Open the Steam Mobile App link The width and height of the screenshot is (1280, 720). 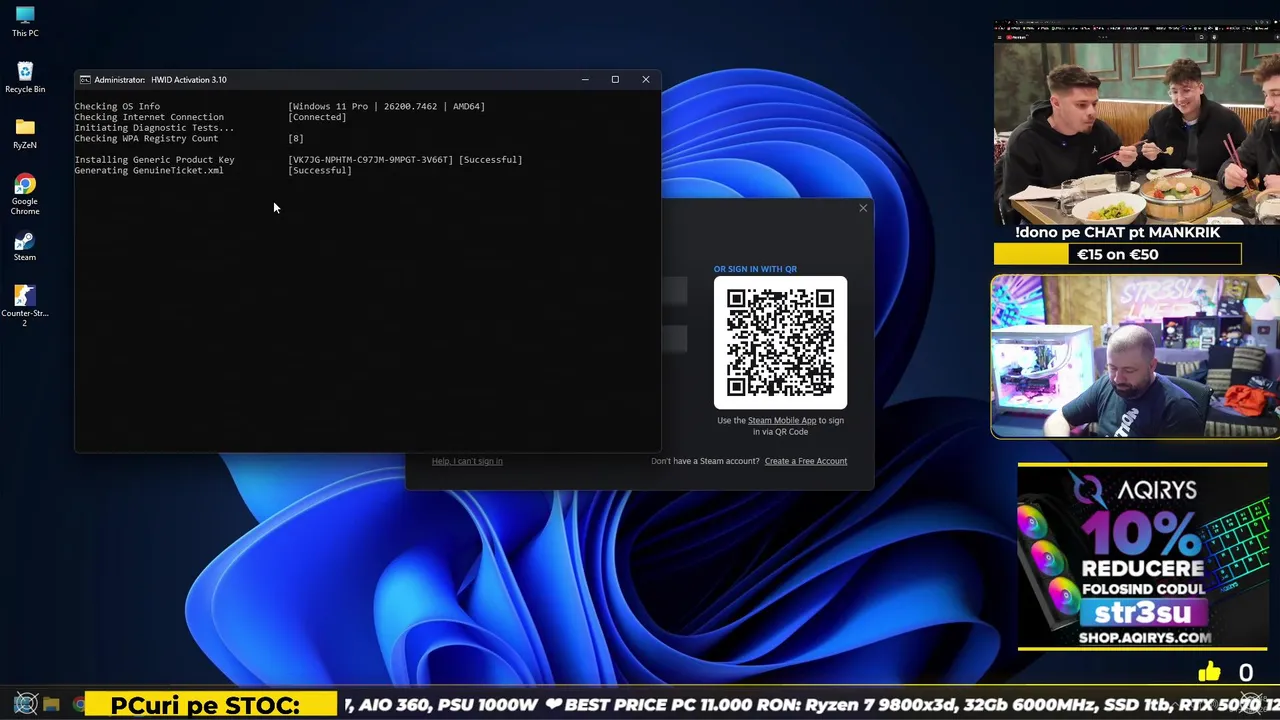pyautogui.click(x=782, y=421)
